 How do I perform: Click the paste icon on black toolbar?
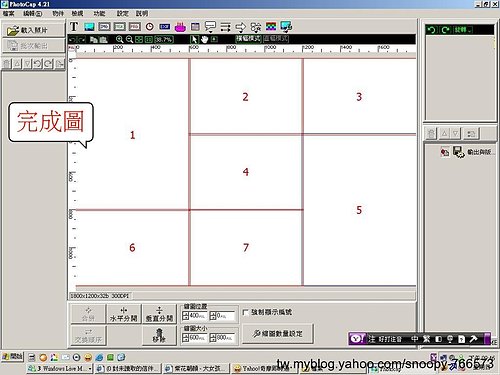[x=103, y=39]
